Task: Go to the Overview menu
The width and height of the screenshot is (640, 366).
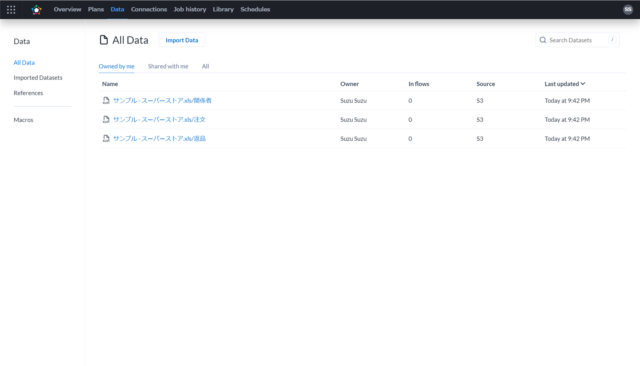Action: [x=67, y=9]
